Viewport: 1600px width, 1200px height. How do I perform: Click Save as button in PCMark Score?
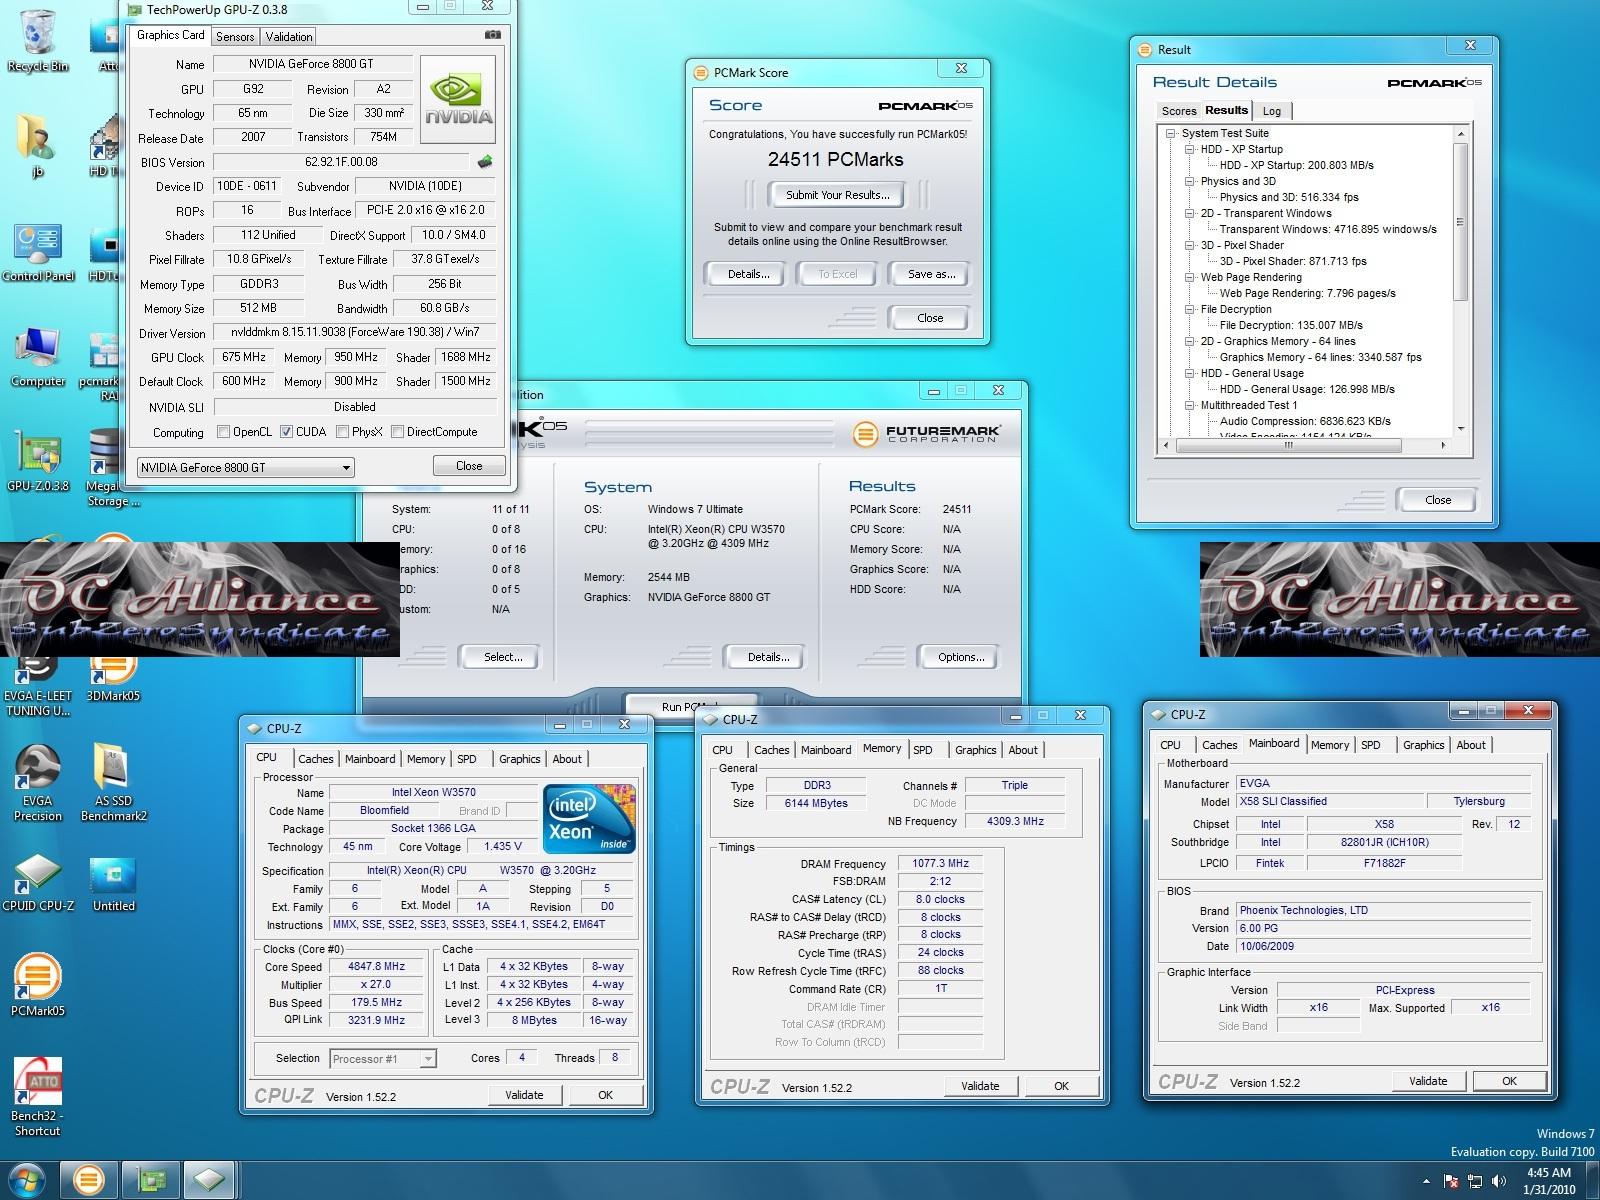click(x=931, y=274)
